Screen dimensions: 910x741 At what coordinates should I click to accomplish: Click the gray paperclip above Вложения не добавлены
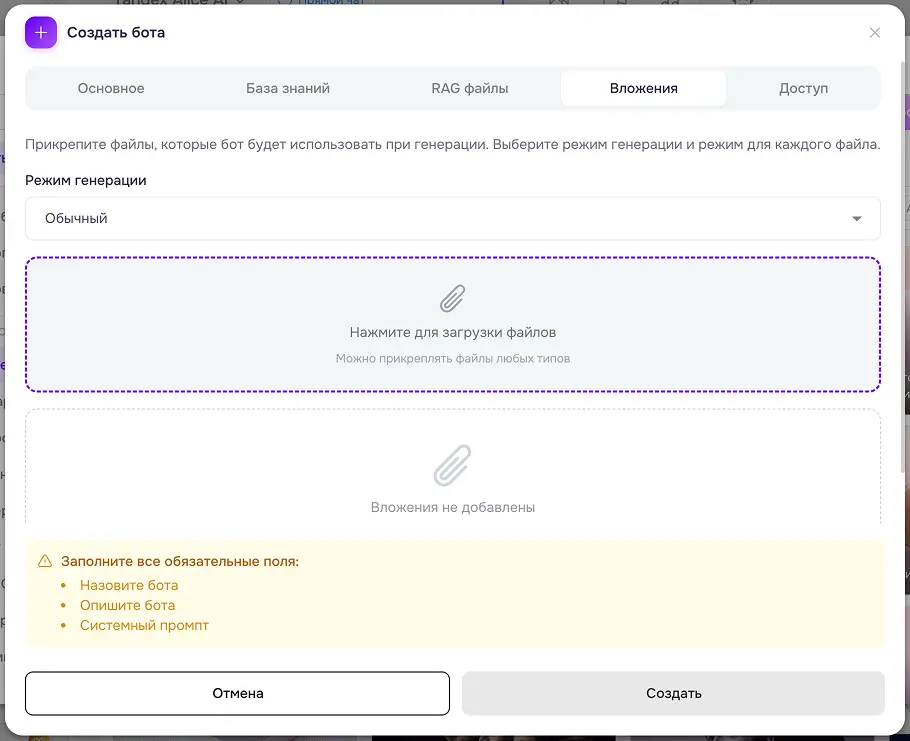click(x=453, y=465)
